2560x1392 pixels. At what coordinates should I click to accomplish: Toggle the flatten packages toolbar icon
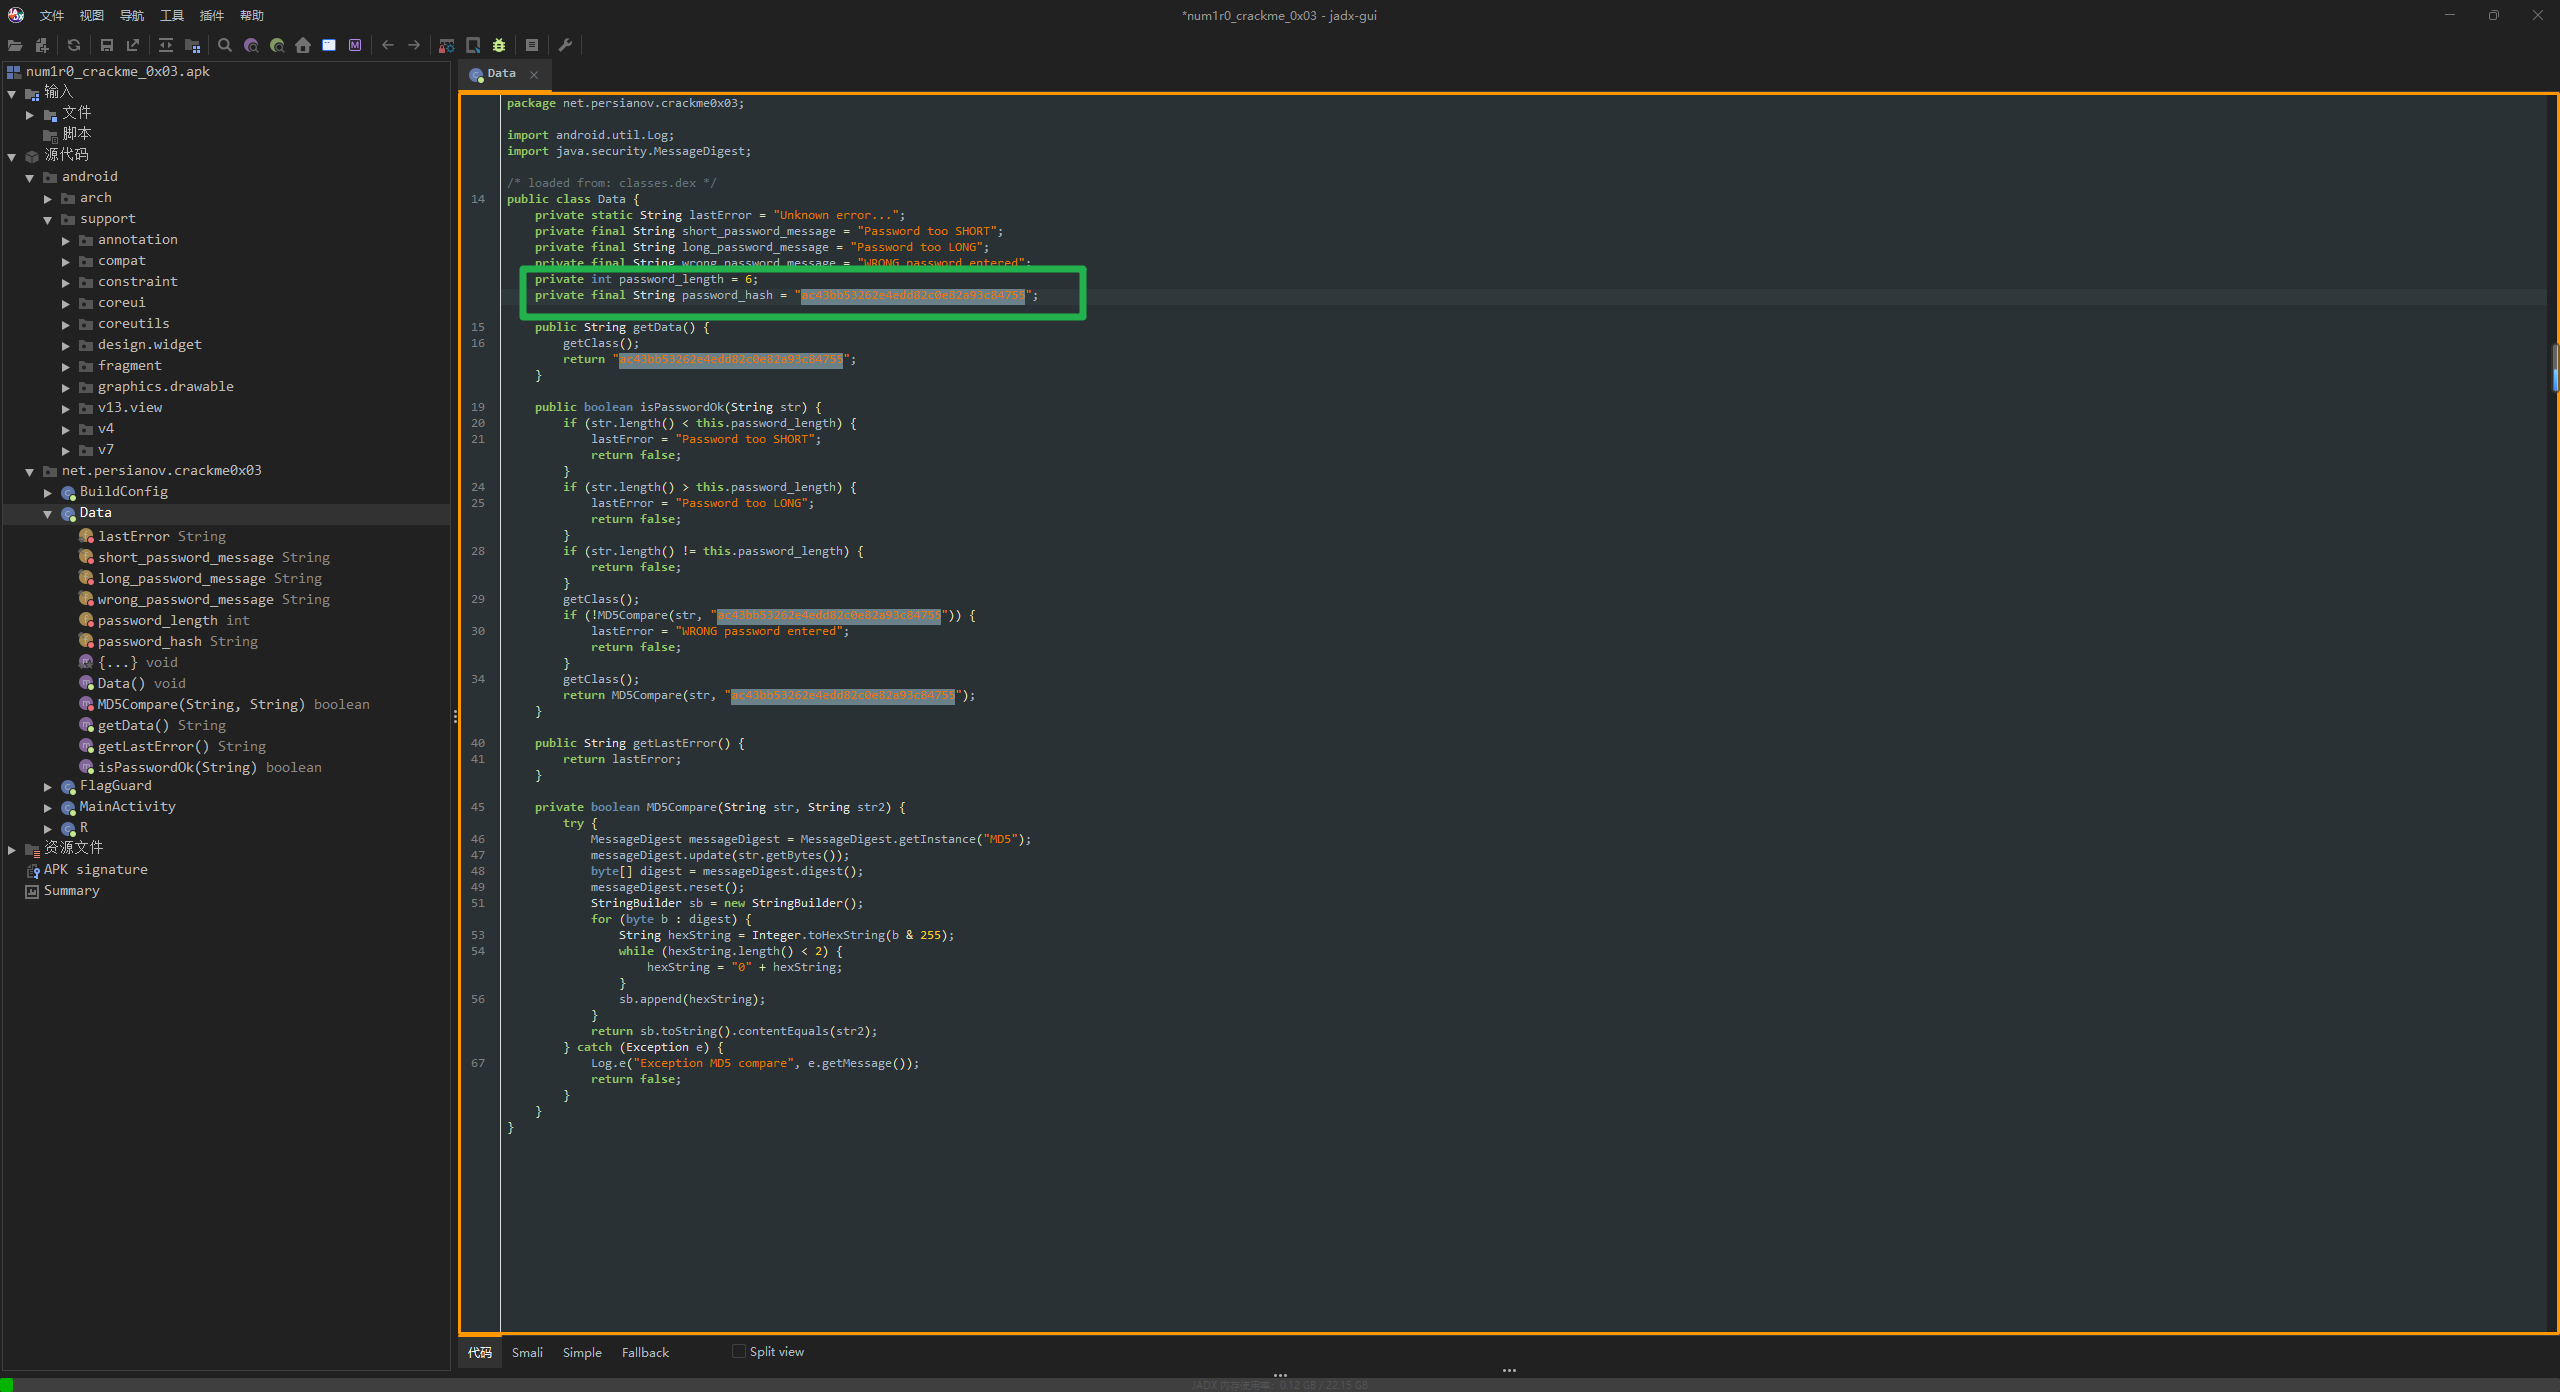click(193, 45)
